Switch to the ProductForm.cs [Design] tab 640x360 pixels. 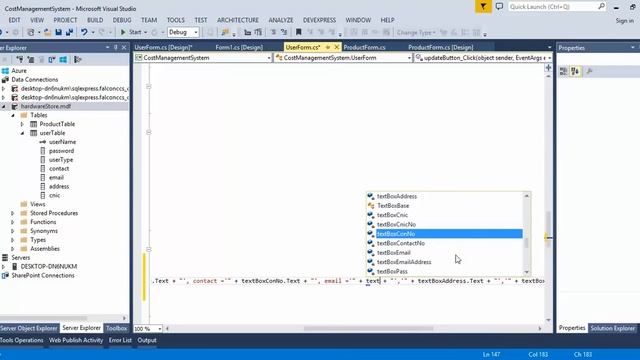[x=441, y=47]
